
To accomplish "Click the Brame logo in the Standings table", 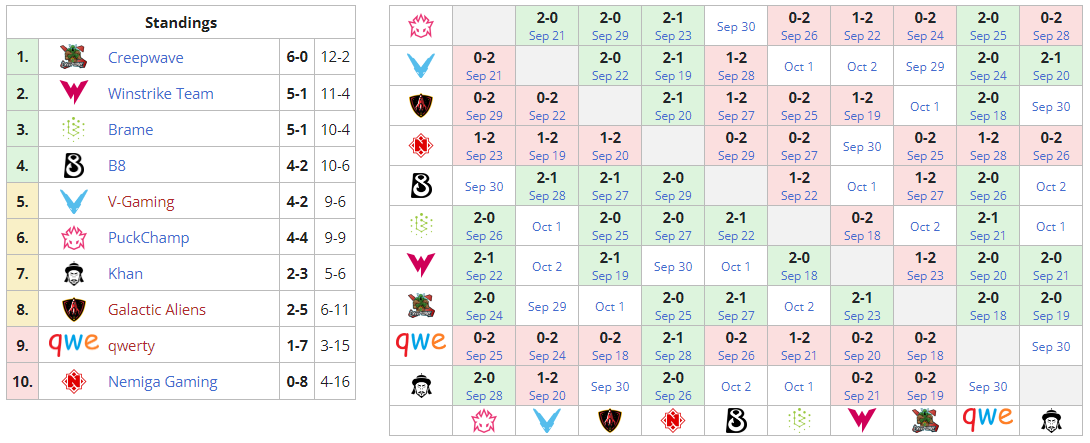I will click(x=73, y=130).
